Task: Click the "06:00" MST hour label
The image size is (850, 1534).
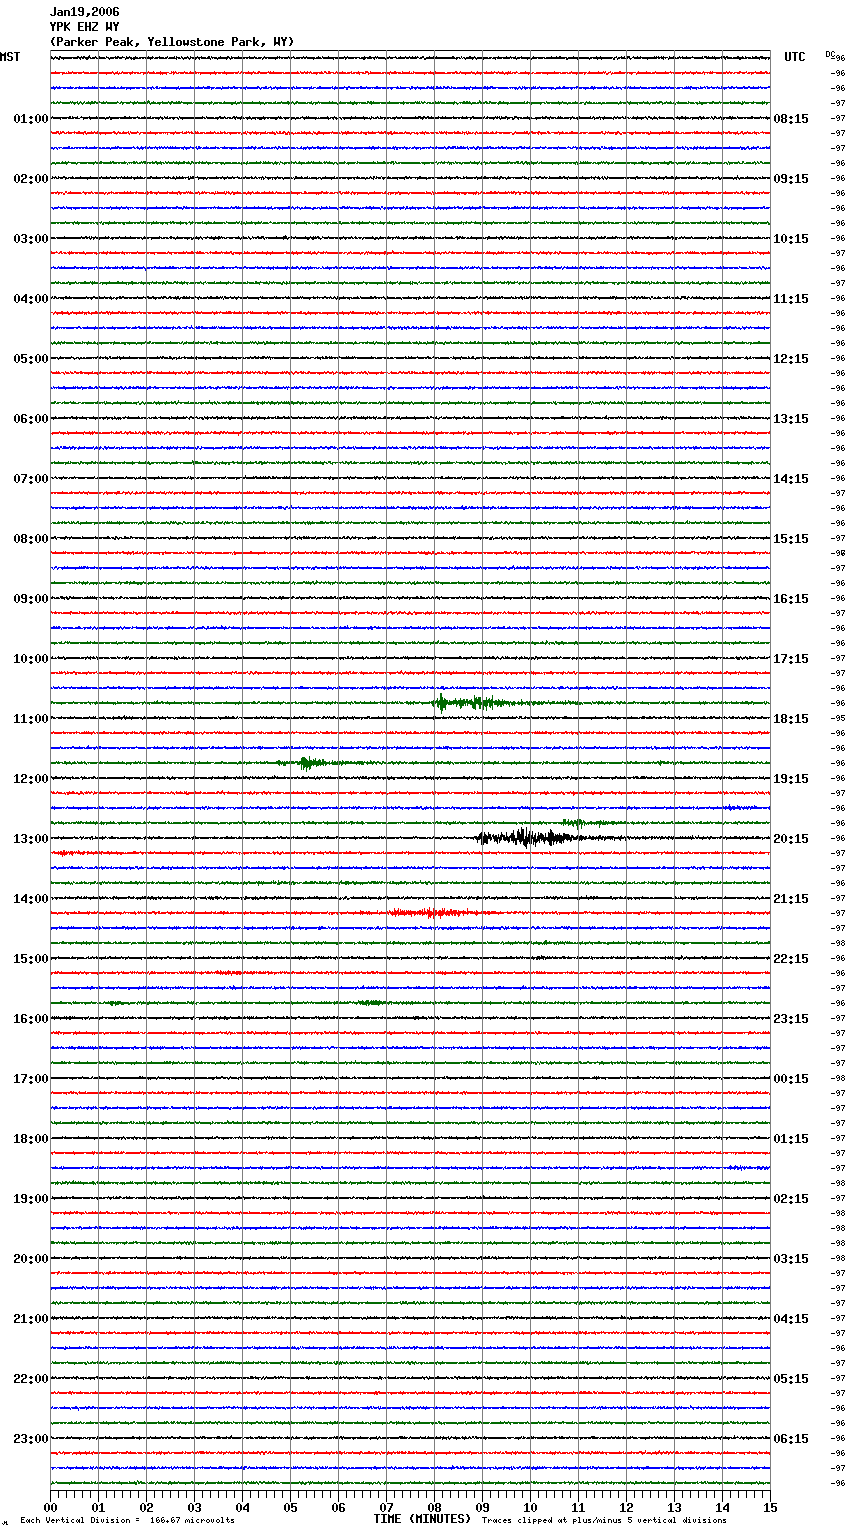Action: (30, 419)
